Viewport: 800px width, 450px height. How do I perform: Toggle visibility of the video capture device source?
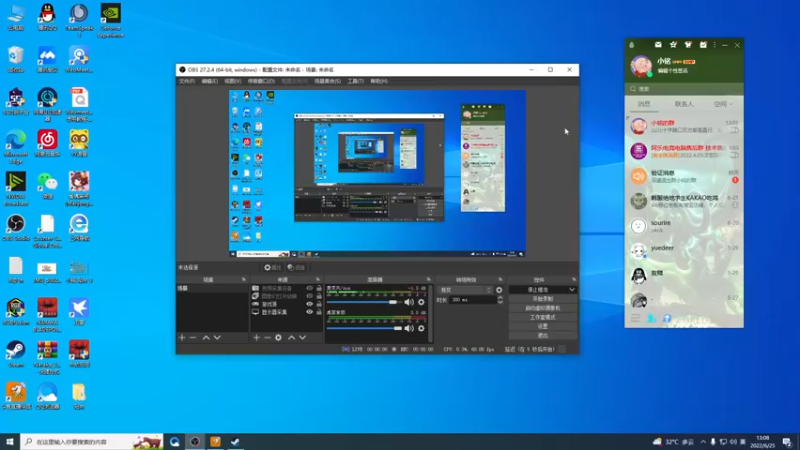point(309,288)
